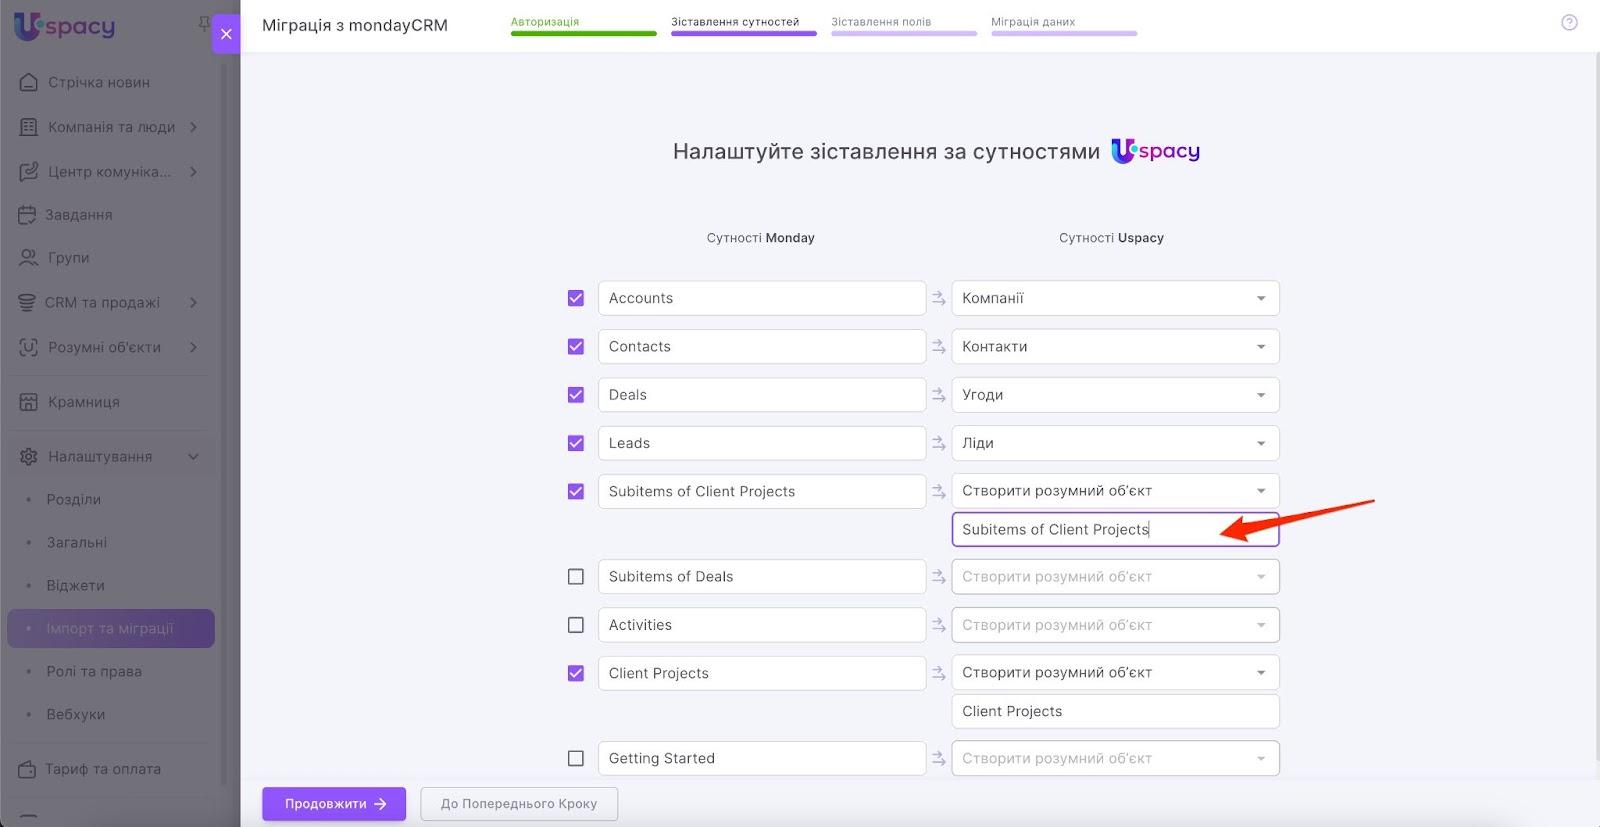The height and width of the screenshot is (827, 1600).
Task: Click the Tariff and payment icon
Action: 27,769
